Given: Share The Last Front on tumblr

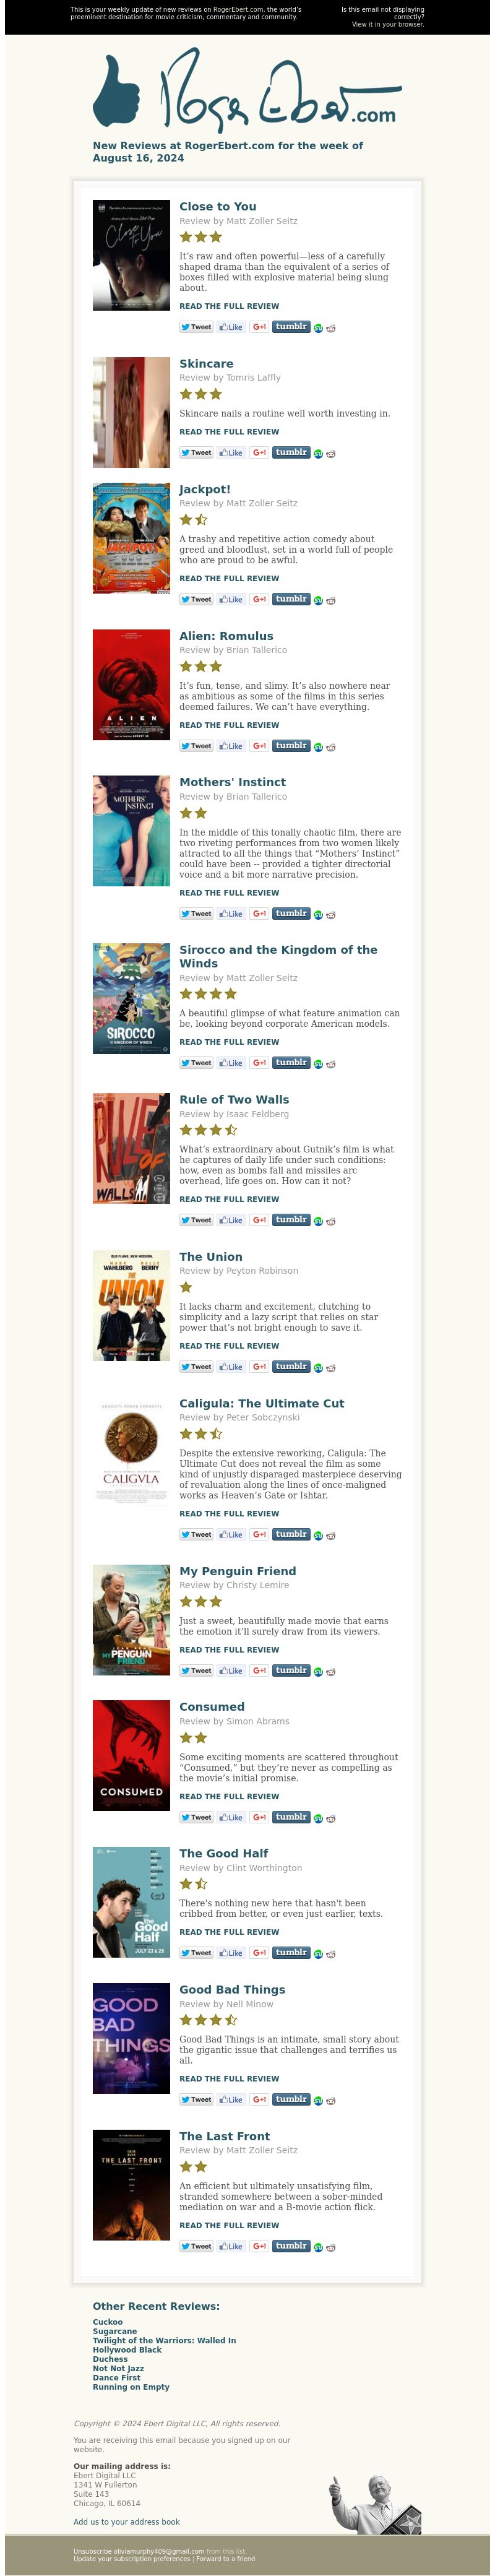Looking at the screenshot, I should [291, 2245].
